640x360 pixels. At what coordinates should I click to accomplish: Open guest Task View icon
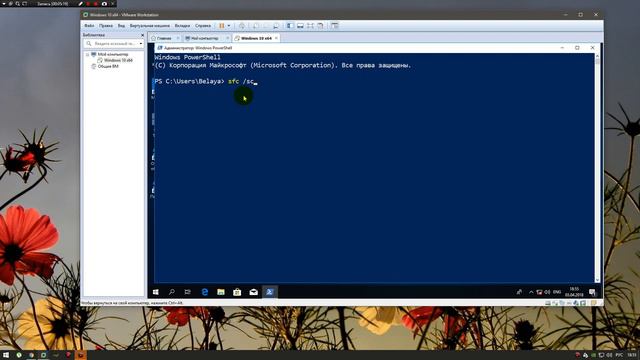[188, 292]
